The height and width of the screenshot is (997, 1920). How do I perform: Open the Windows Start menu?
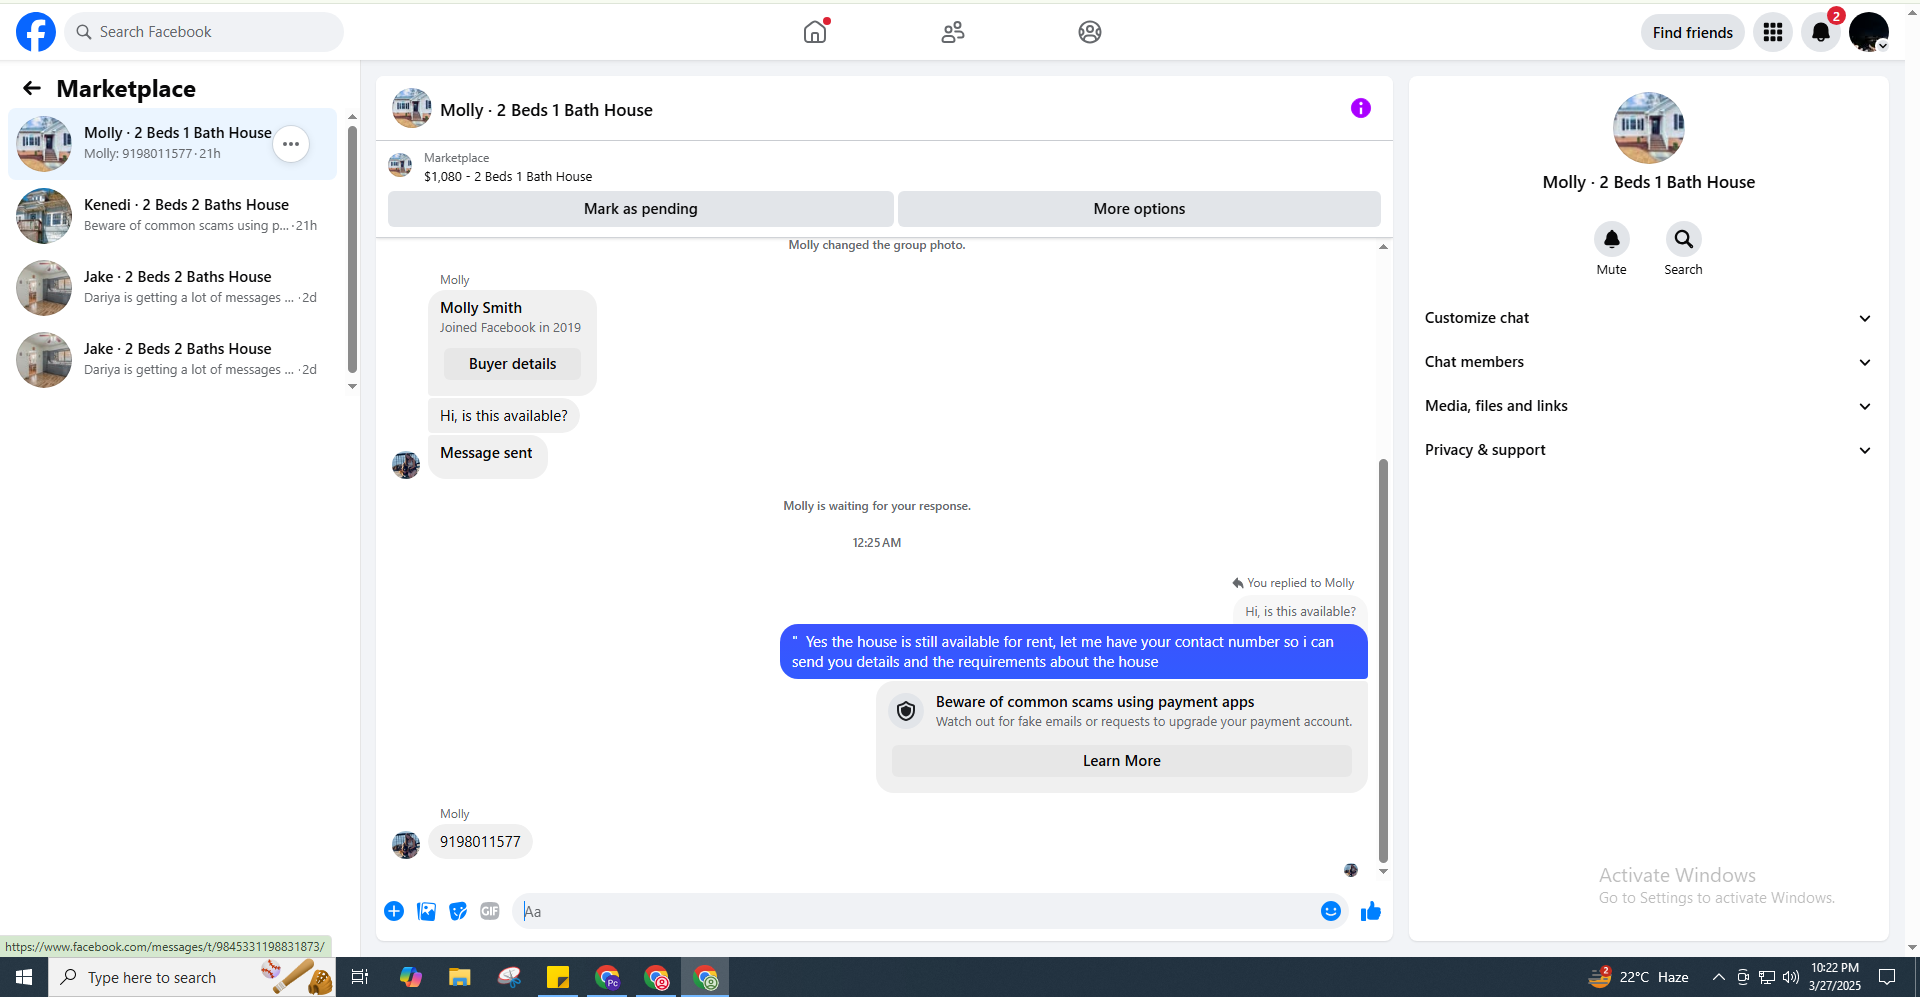click(24, 977)
